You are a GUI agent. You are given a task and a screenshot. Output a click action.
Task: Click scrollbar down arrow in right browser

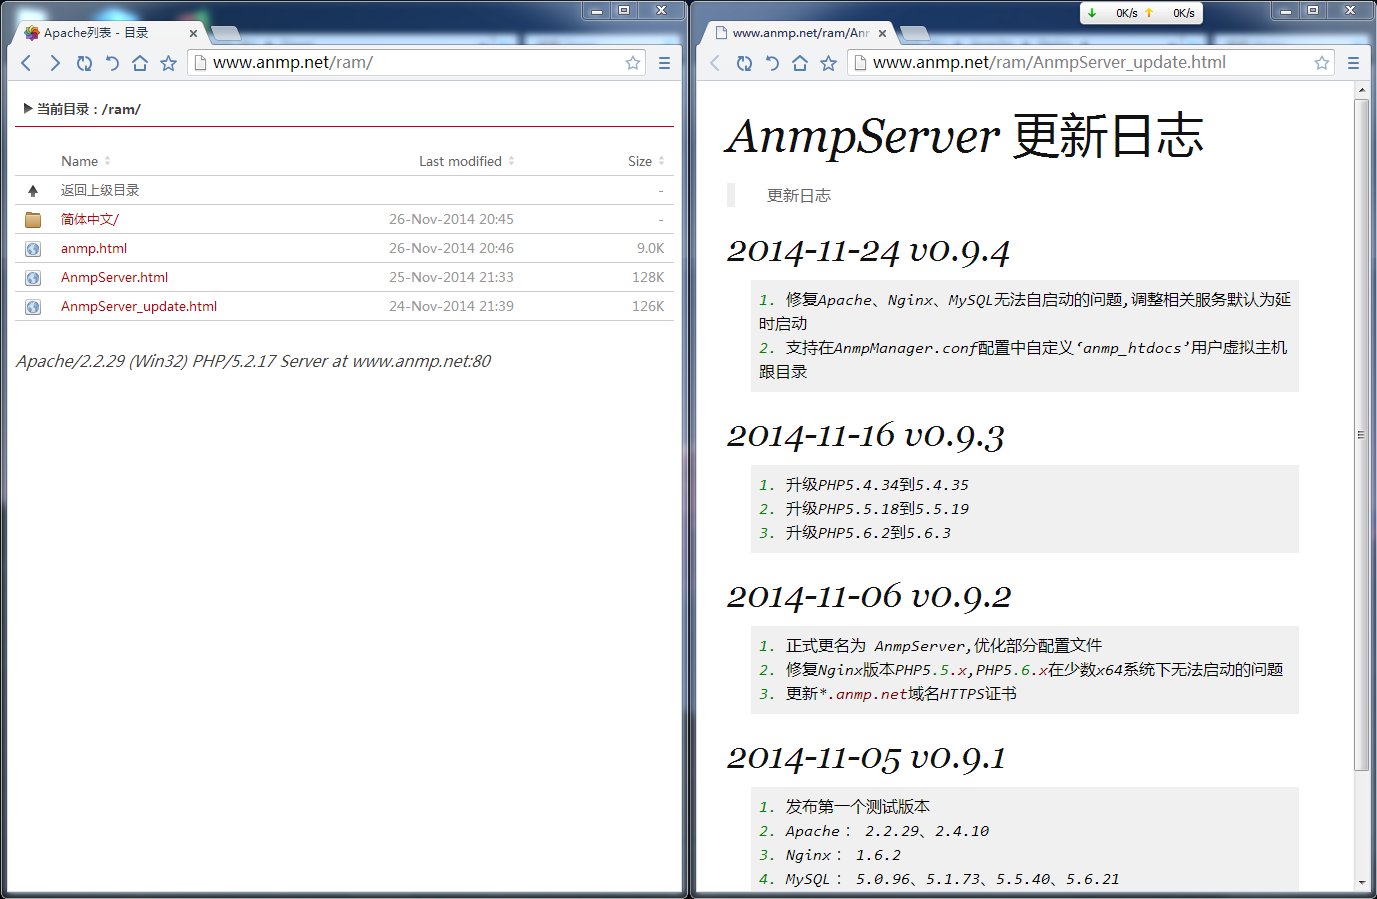1361,882
